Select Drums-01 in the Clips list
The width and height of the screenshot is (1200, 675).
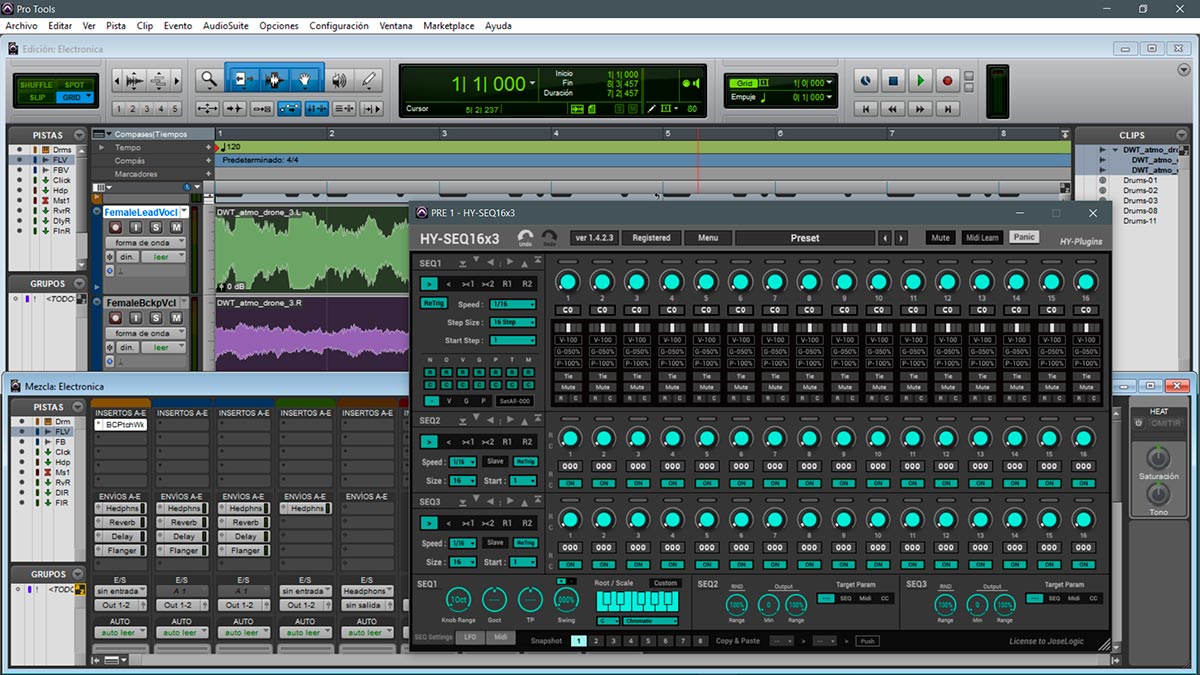pyautogui.click(x=1140, y=180)
